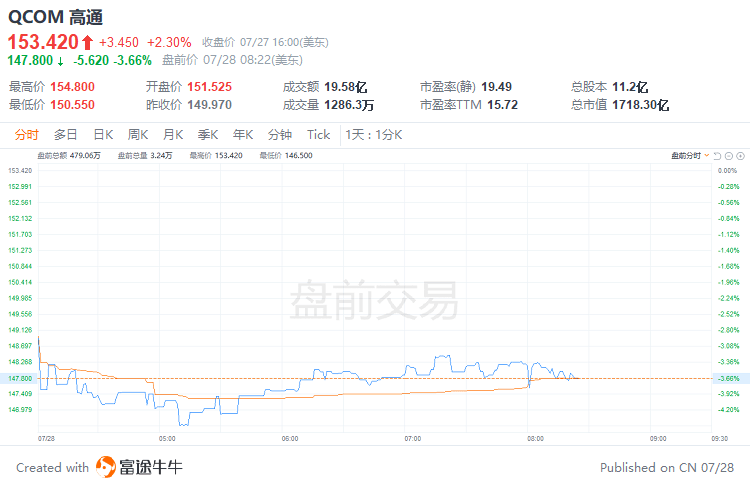Switch to the 日K tab
The width and height of the screenshot is (750, 488).
(103, 135)
